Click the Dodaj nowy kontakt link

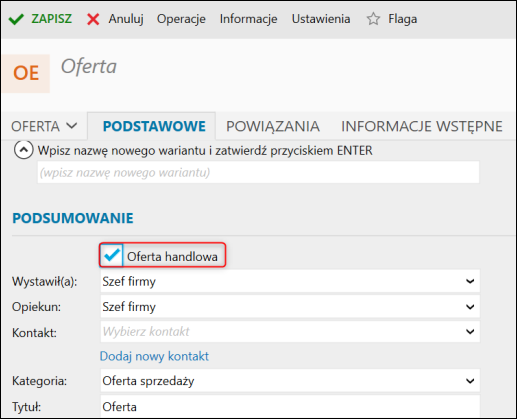[154, 356]
